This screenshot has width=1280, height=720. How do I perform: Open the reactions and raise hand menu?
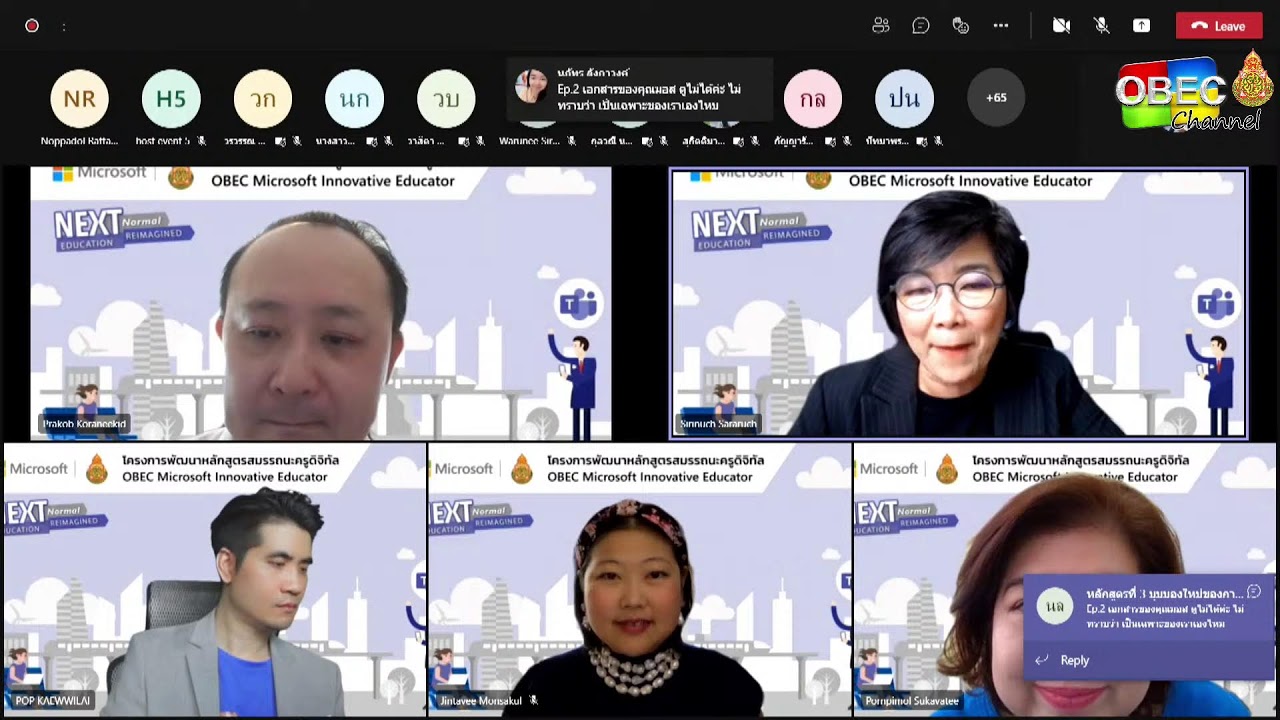tap(961, 26)
